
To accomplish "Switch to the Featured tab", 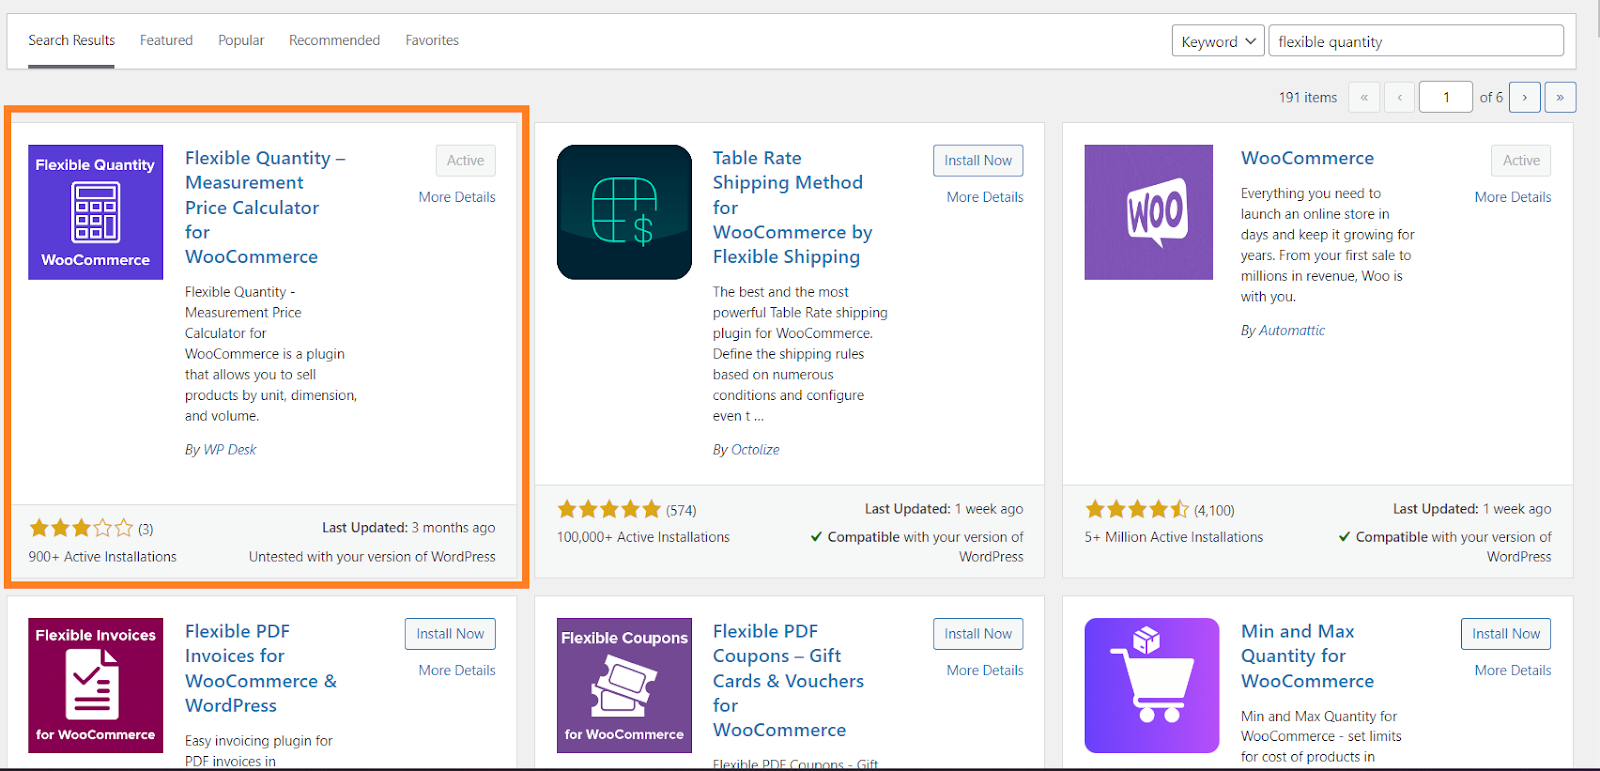I will tap(166, 40).
